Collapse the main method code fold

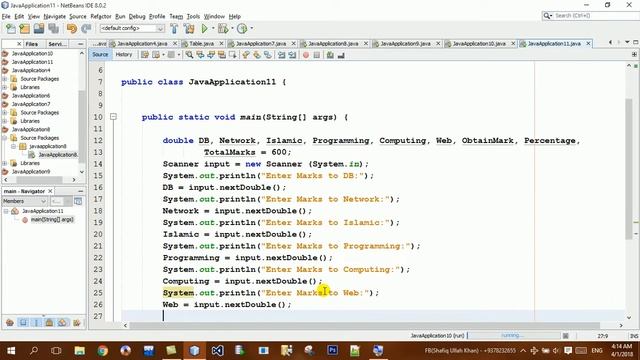tap(113, 117)
